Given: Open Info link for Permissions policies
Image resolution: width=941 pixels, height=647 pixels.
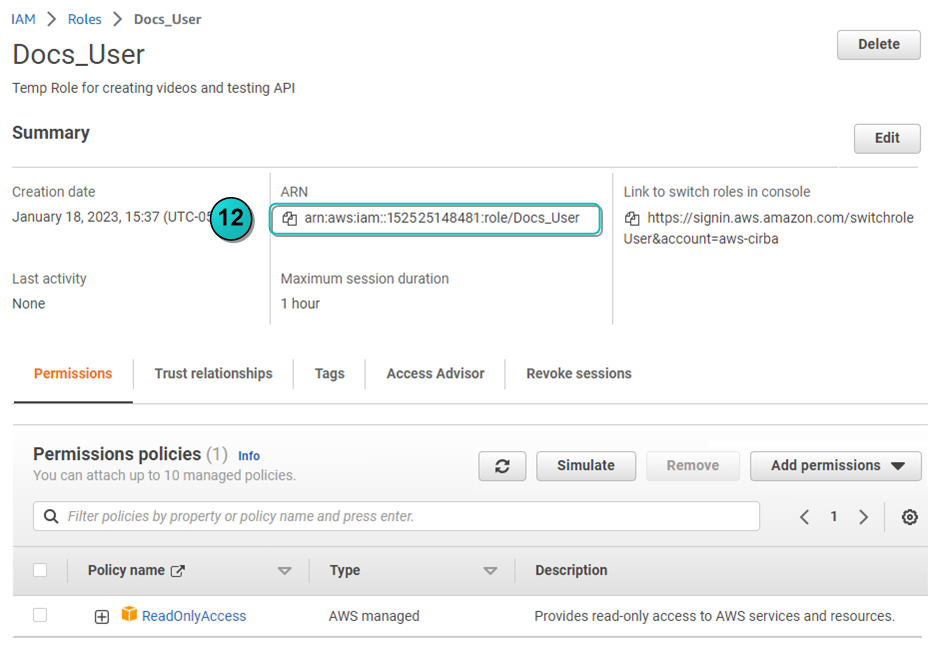Looking at the screenshot, I should coord(249,456).
